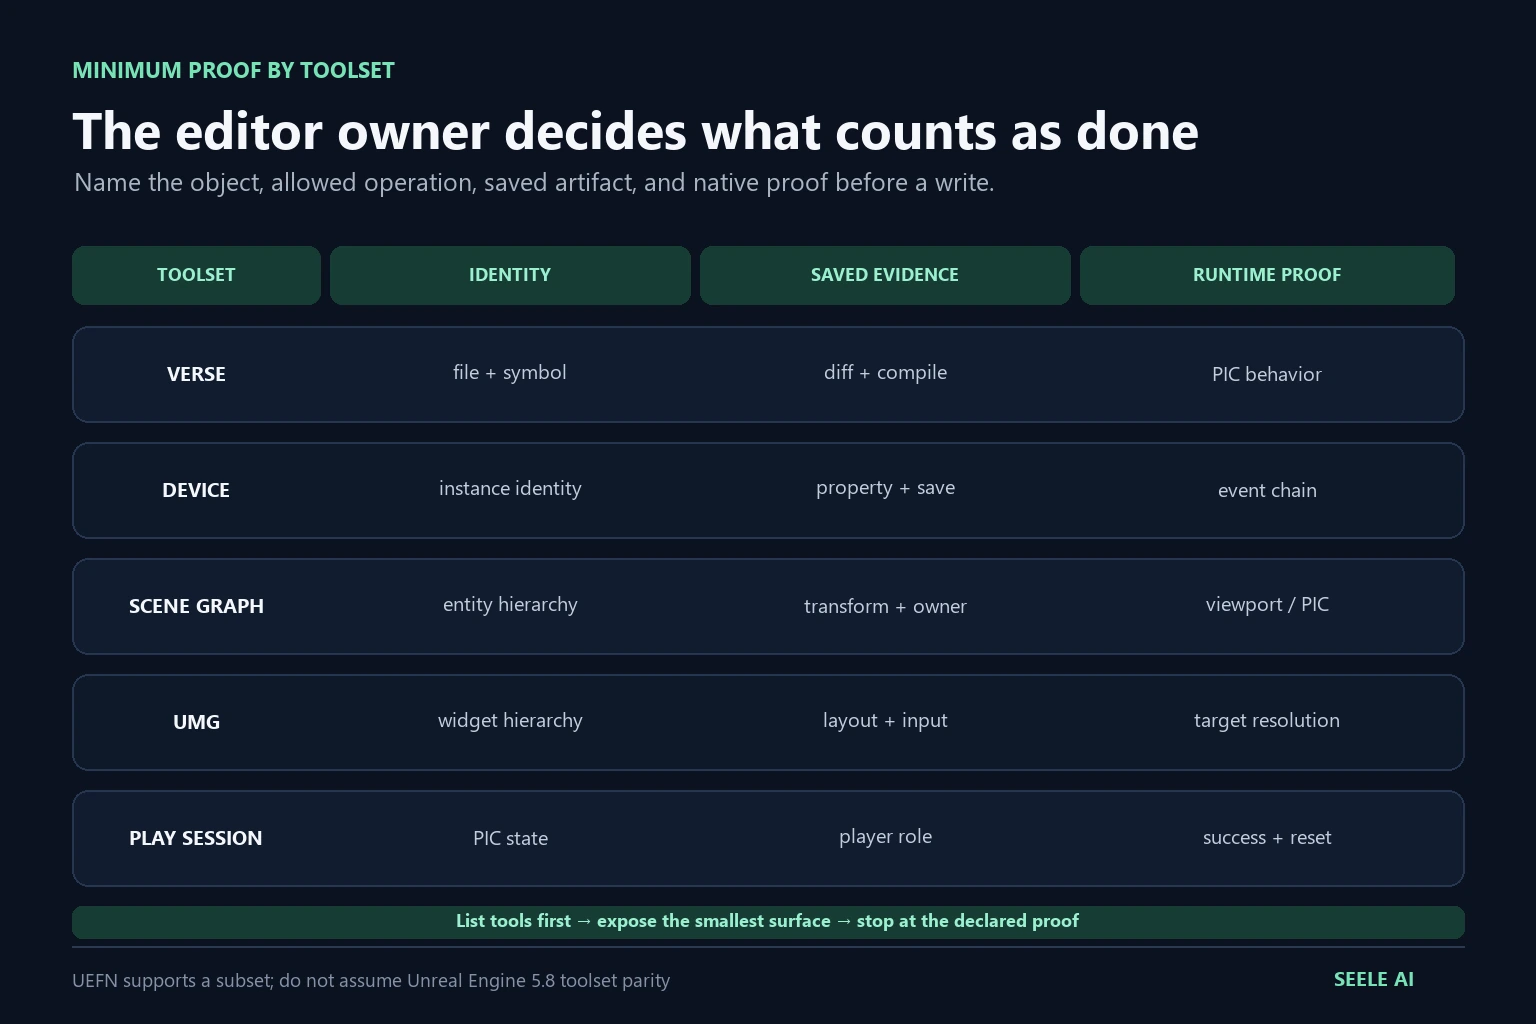This screenshot has width=1536, height=1024.
Task: Click the 'success + reset' cell
Action: click(x=1267, y=837)
